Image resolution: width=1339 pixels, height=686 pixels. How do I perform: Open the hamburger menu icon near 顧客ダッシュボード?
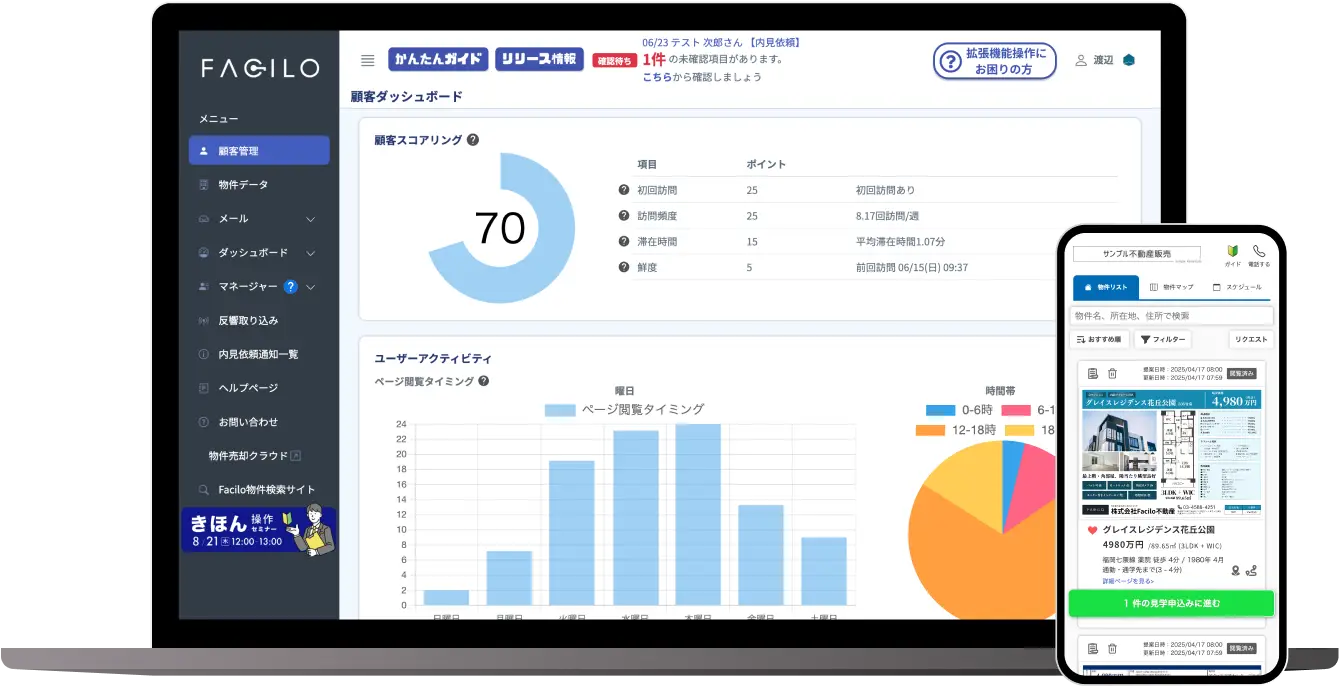point(367,60)
